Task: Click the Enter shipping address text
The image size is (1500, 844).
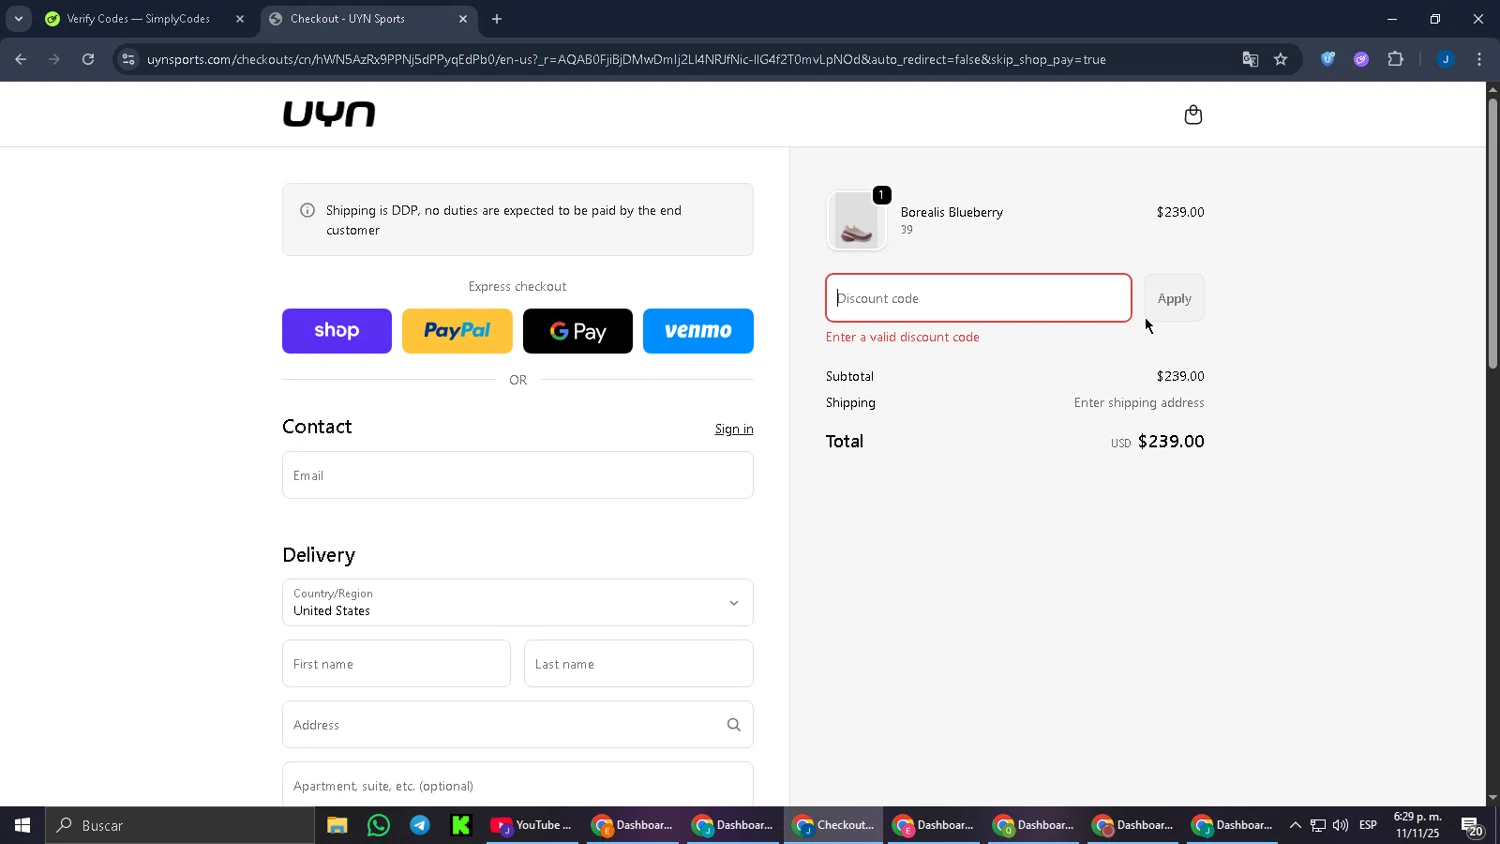Action: click(x=1139, y=403)
